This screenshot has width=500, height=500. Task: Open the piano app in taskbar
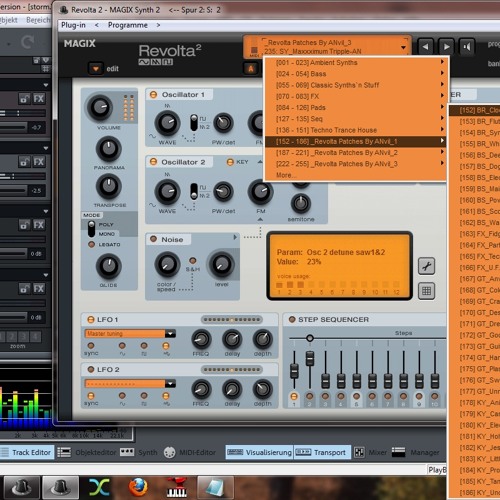coord(177,487)
